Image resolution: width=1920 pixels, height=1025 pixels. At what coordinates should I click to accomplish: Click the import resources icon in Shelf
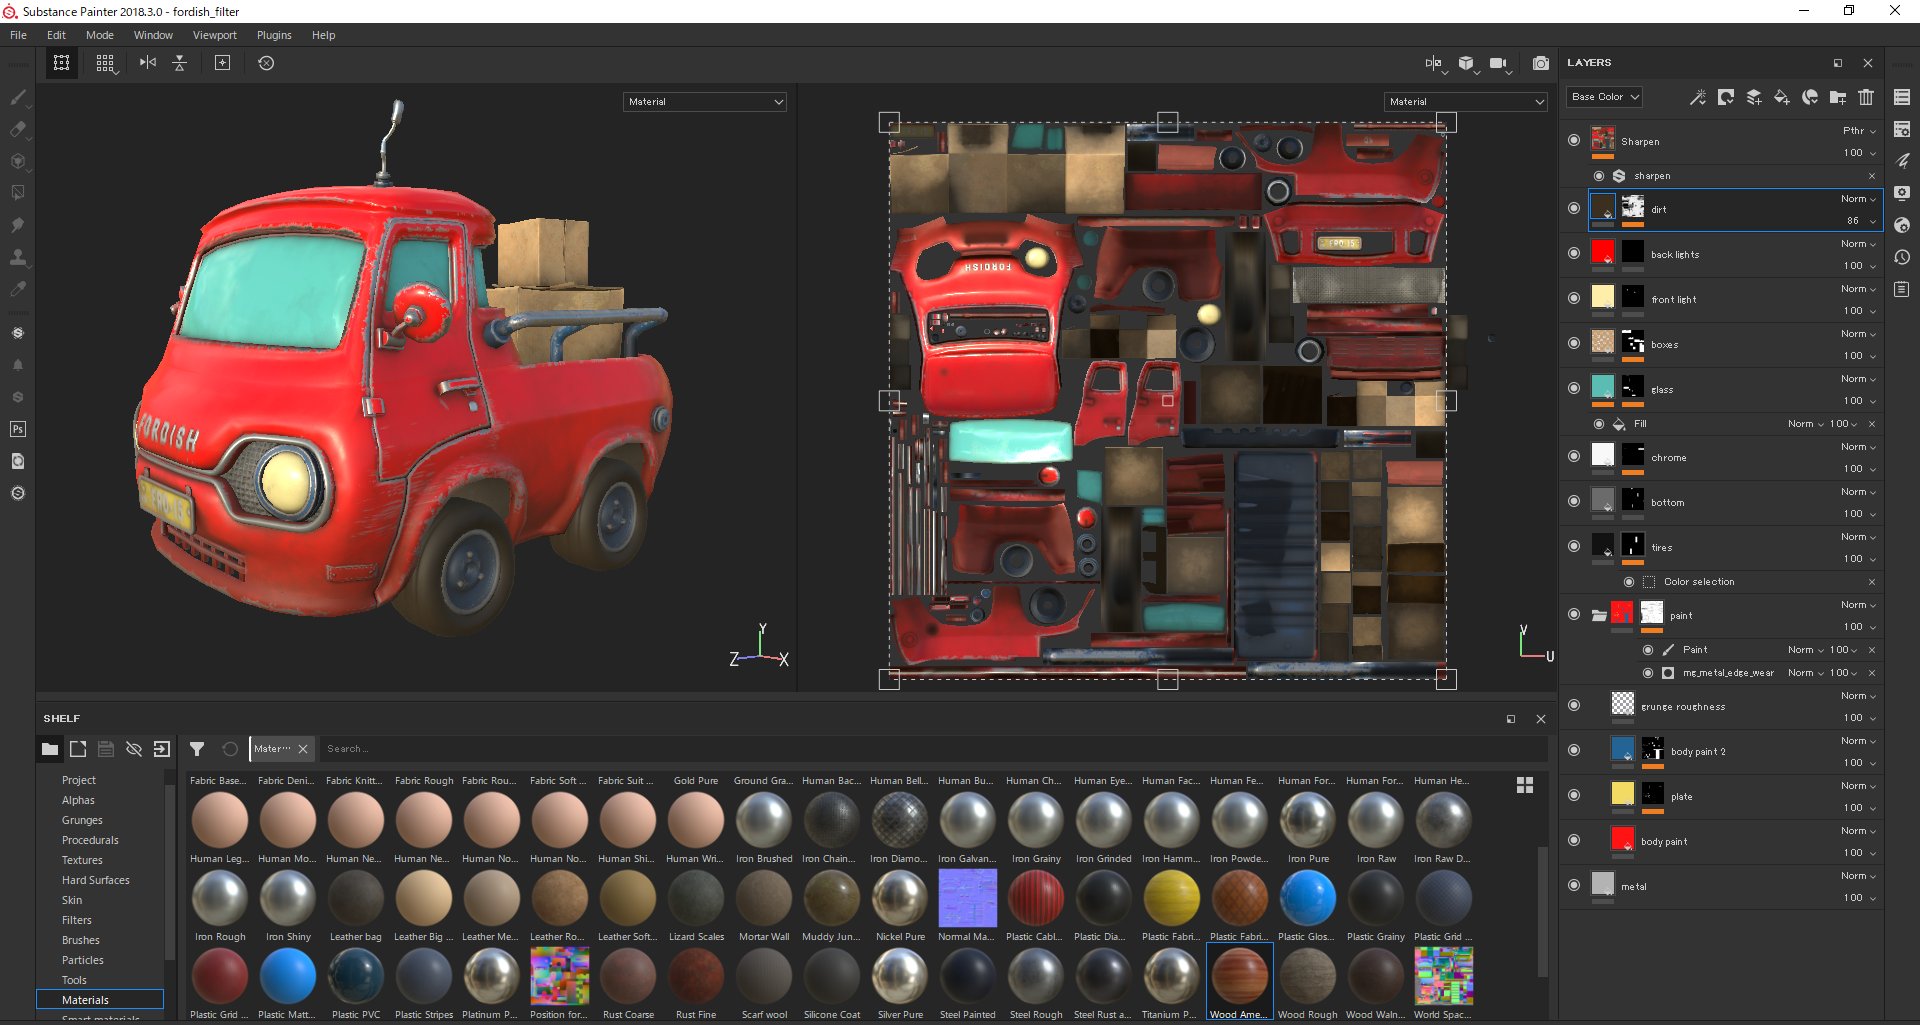coord(162,749)
